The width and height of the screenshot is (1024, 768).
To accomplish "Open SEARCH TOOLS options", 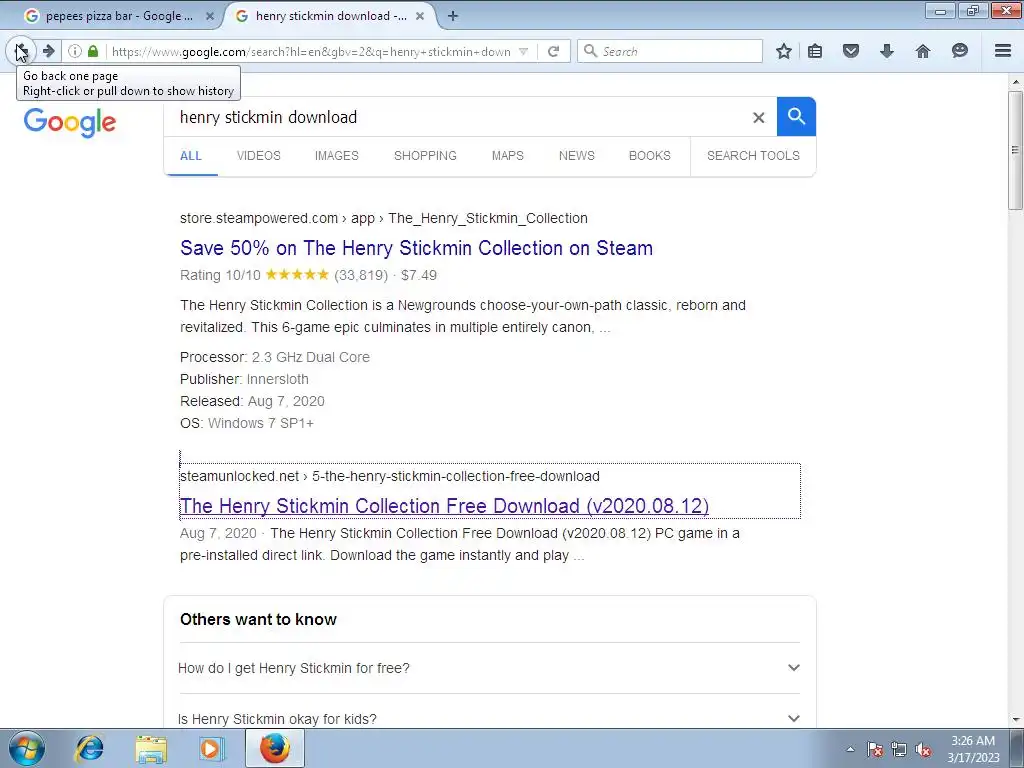I will coord(753,156).
